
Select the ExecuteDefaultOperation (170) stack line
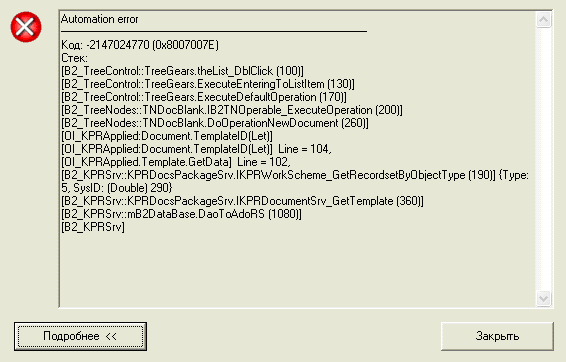pos(204,97)
